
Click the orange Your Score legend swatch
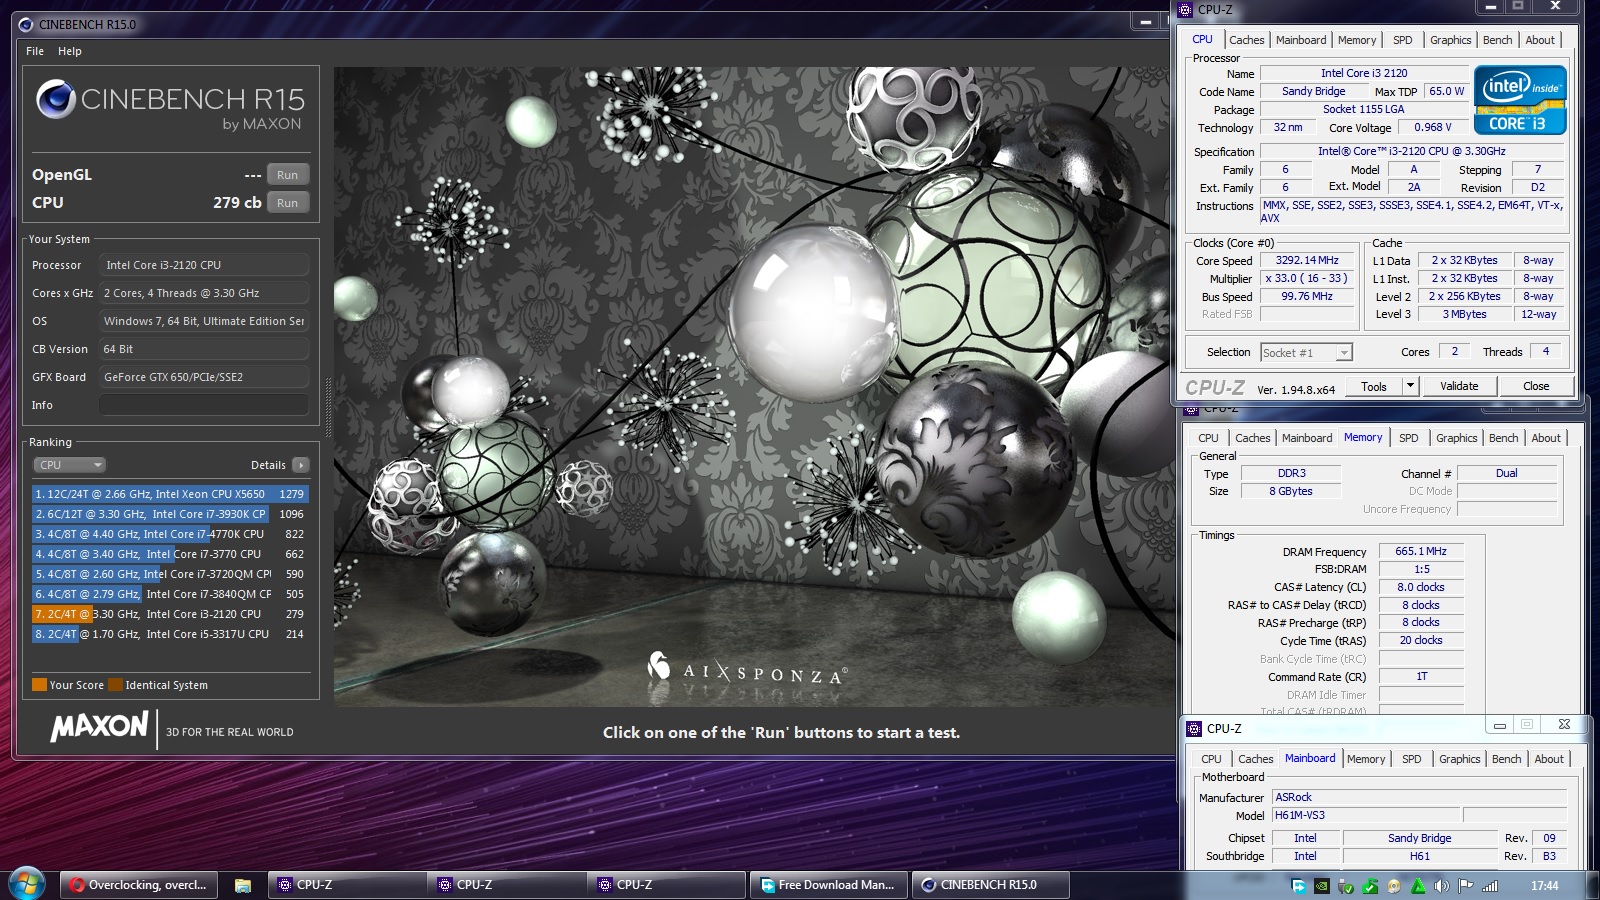point(39,685)
